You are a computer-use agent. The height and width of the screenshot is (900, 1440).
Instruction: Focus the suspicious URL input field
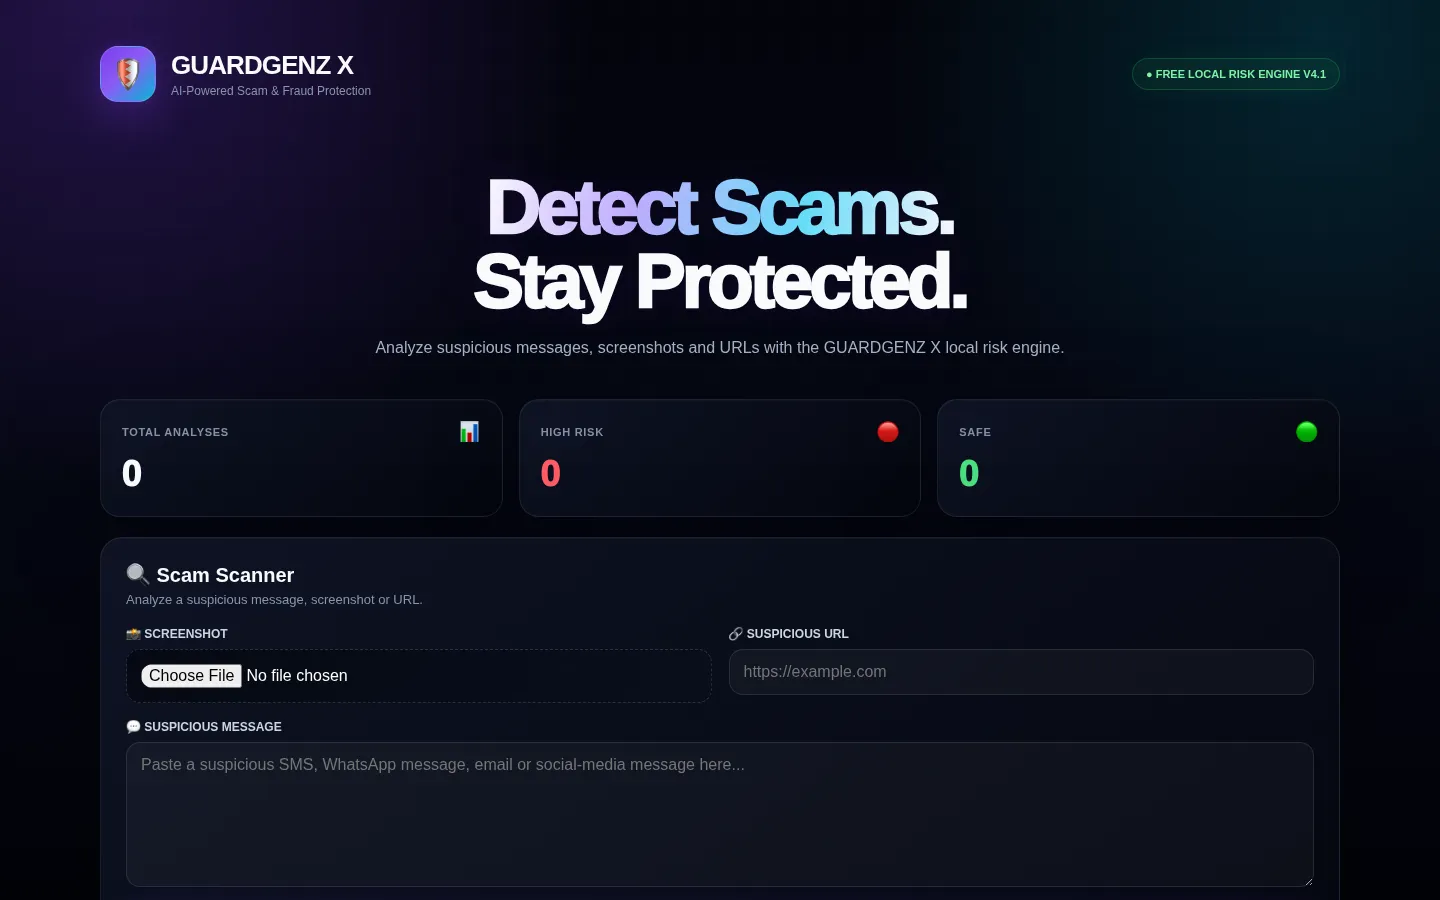click(1021, 672)
